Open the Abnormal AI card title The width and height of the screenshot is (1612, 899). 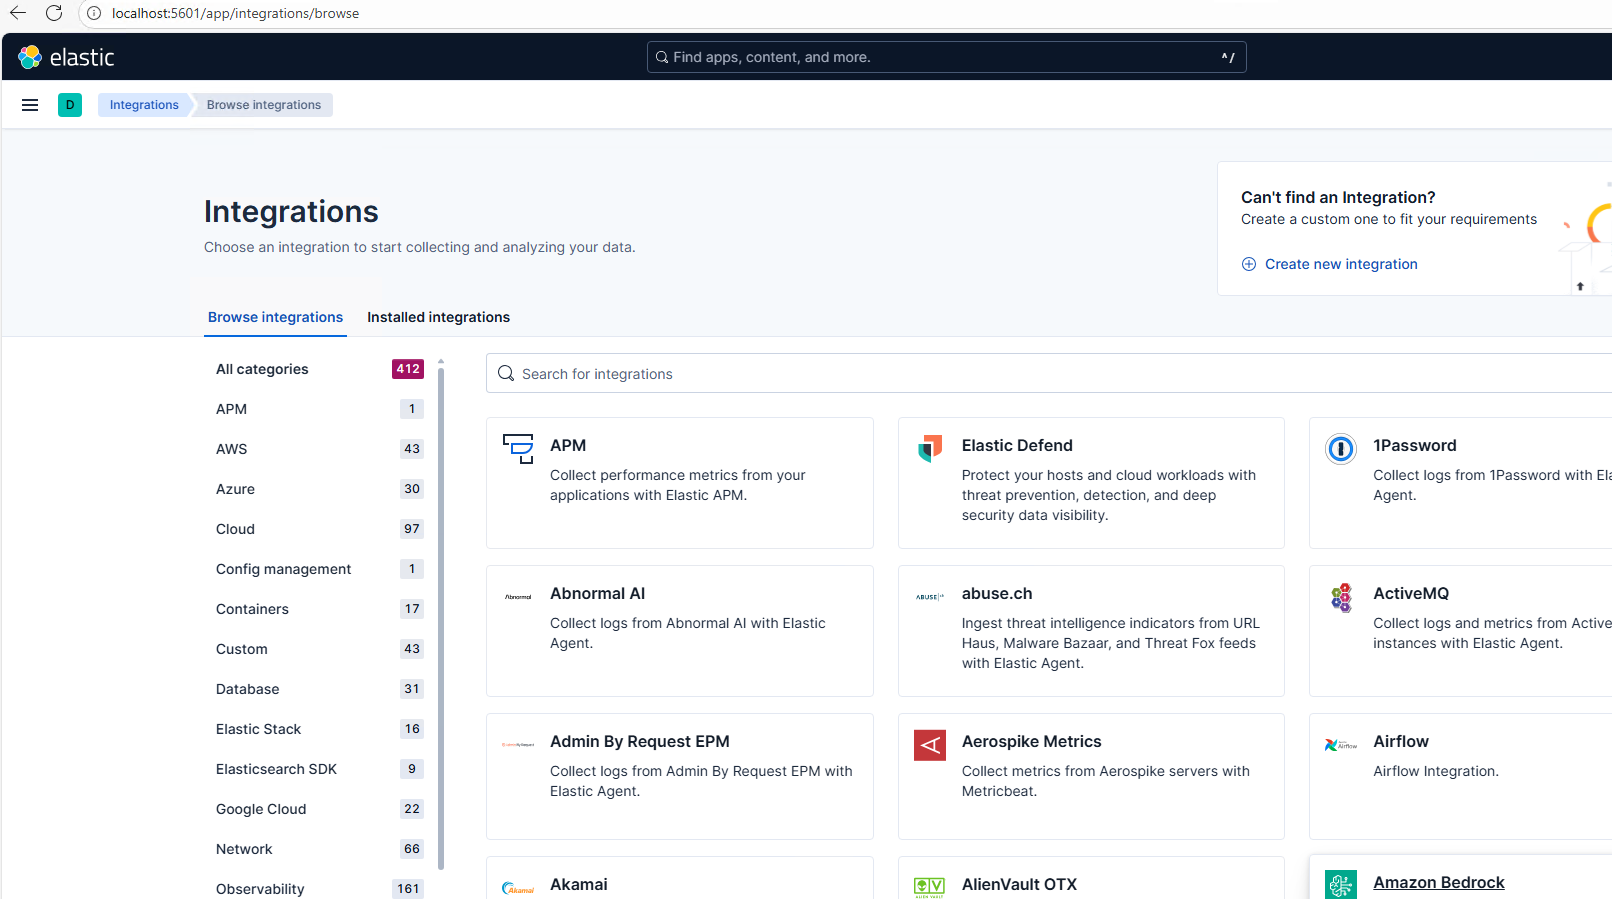pyautogui.click(x=597, y=593)
